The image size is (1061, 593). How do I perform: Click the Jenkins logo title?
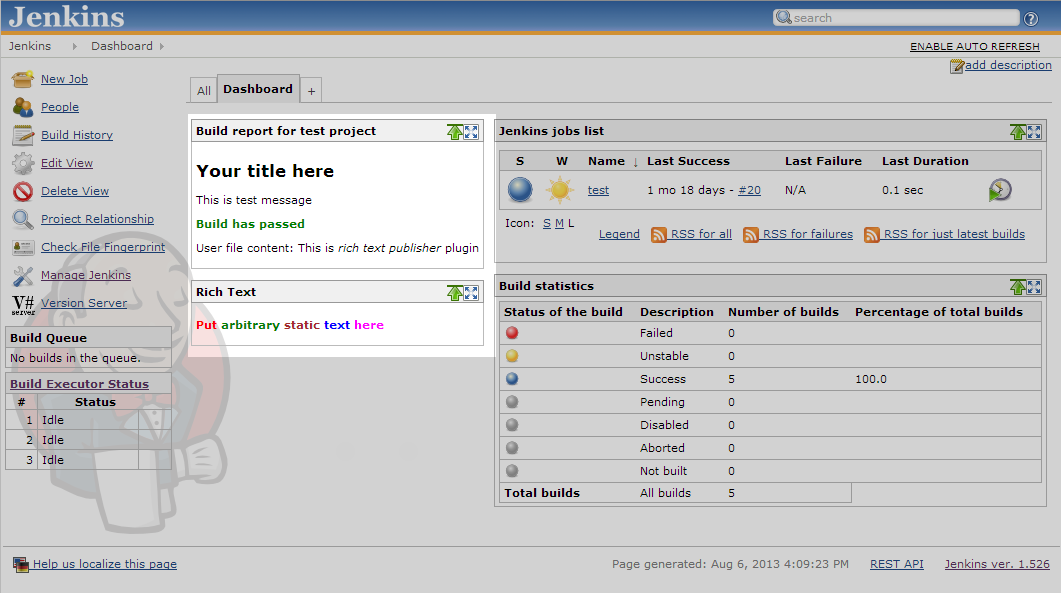(x=66, y=17)
